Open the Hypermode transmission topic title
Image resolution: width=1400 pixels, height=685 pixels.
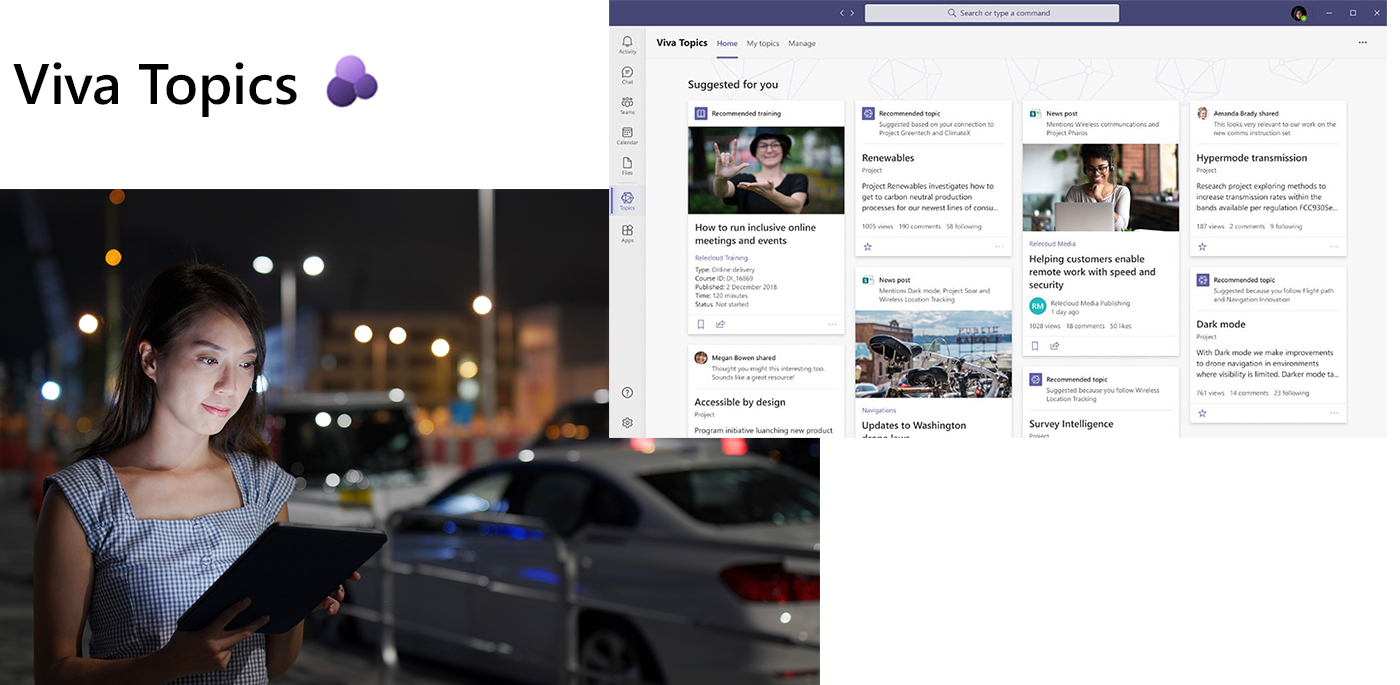(1251, 158)
